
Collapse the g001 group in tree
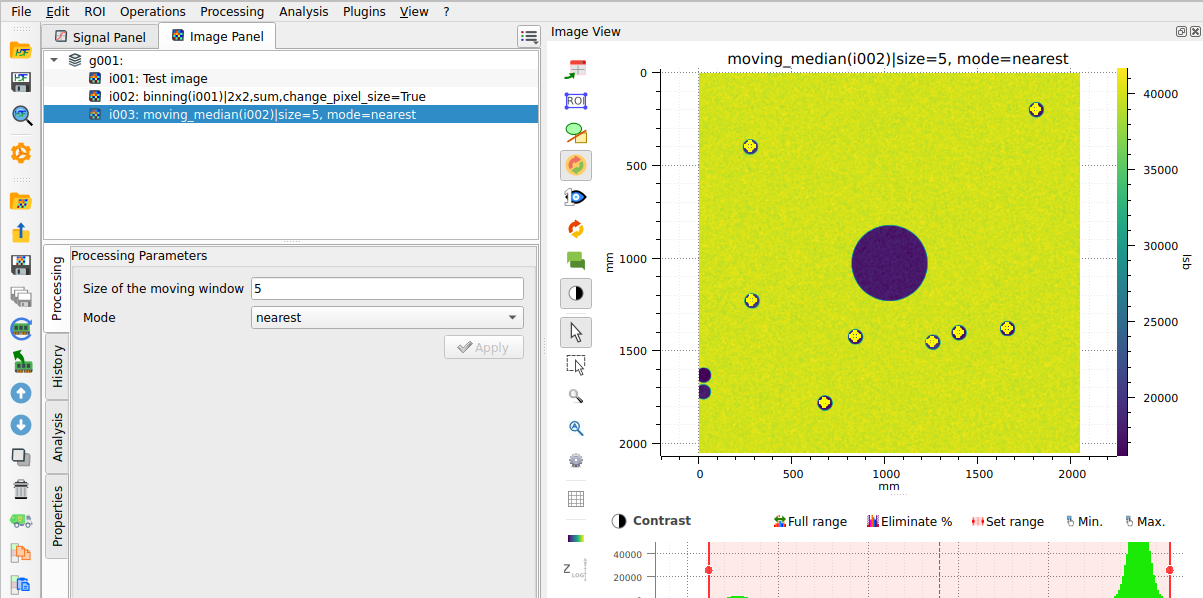[x=53, y=60]
